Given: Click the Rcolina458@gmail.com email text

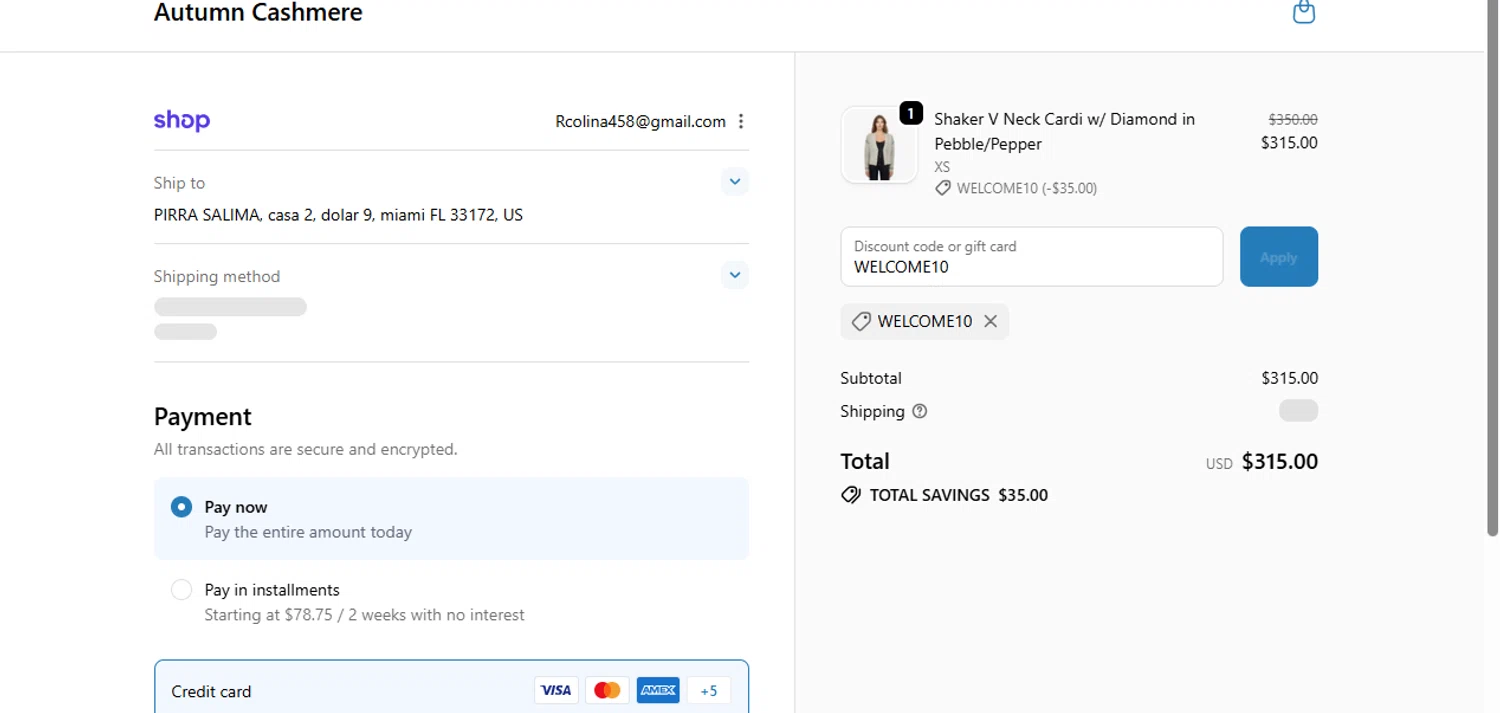Looking at the screenshot, I should [x=641, y=122].
